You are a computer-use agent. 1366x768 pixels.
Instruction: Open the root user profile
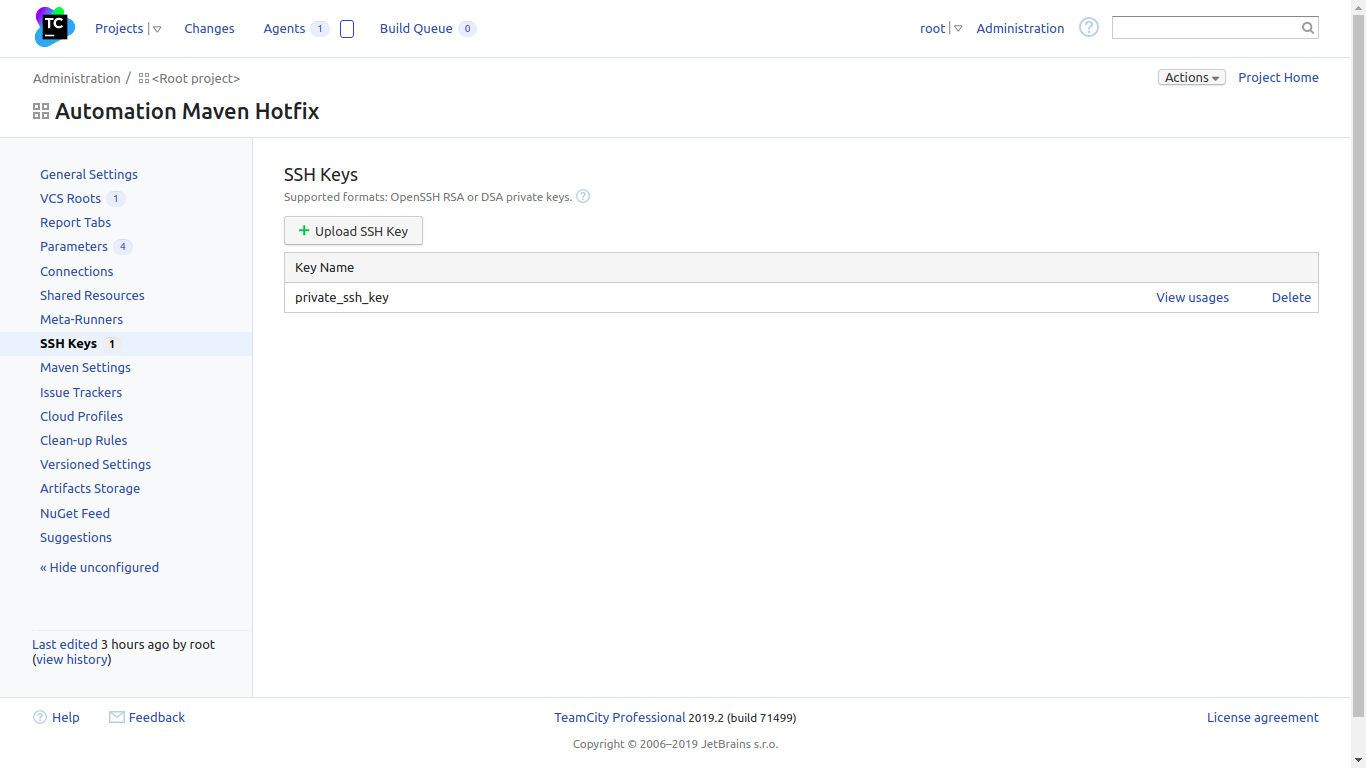pos(932,28)
